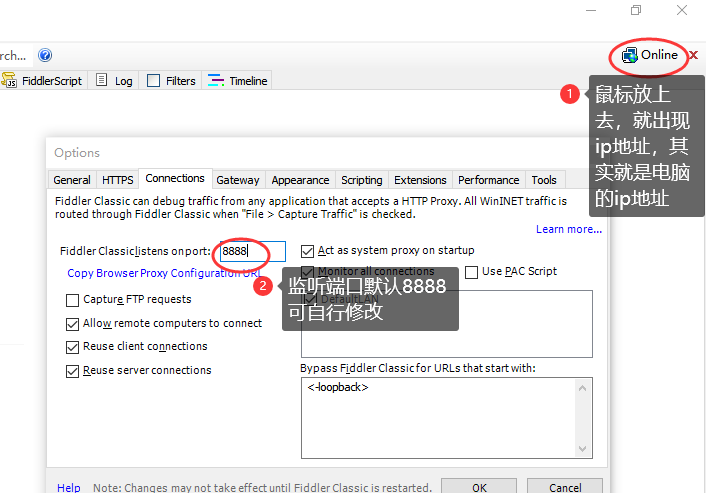Click the Help link in Options dialog
The width and height of the screenshot is (706, 493).
(68, 488)
